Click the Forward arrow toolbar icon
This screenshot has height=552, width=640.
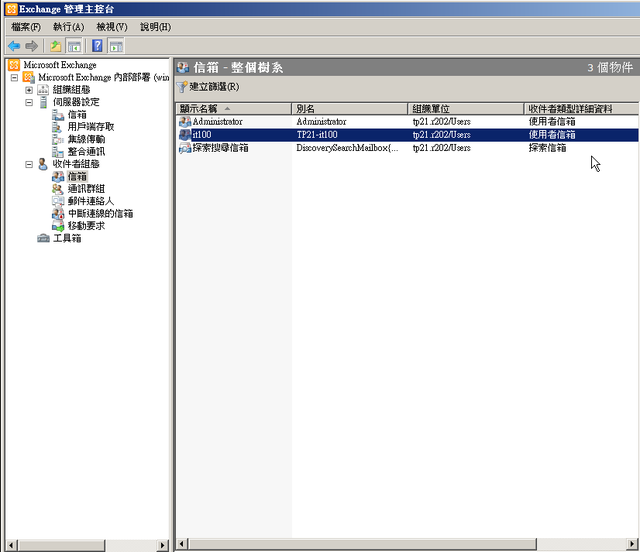click(31, 46)
